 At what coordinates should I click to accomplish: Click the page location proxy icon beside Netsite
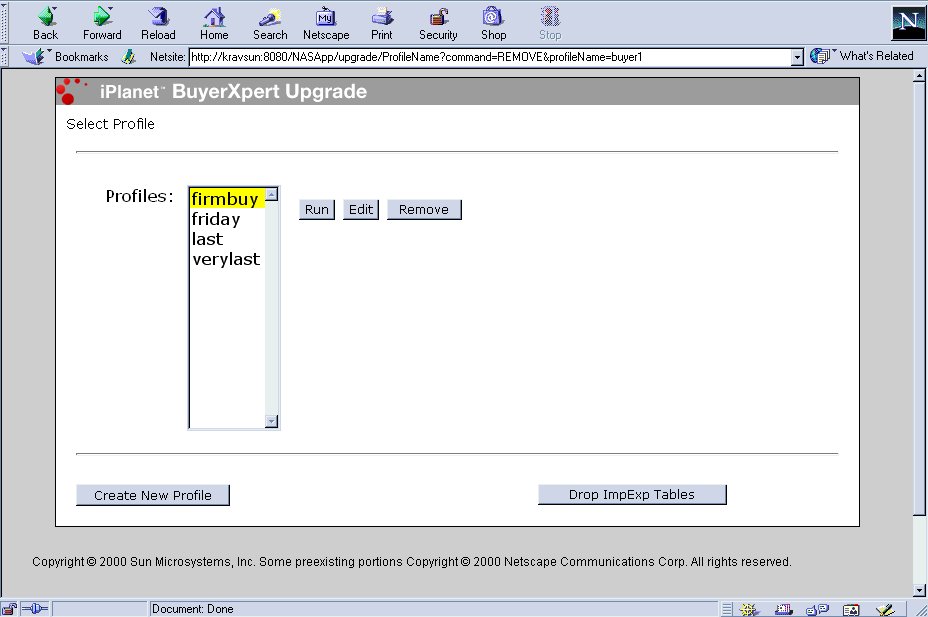(128, 57)
